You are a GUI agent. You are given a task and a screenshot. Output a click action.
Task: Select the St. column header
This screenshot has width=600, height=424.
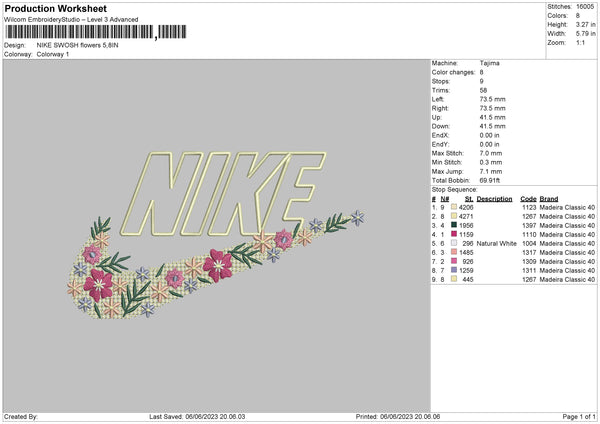[468, 198]
